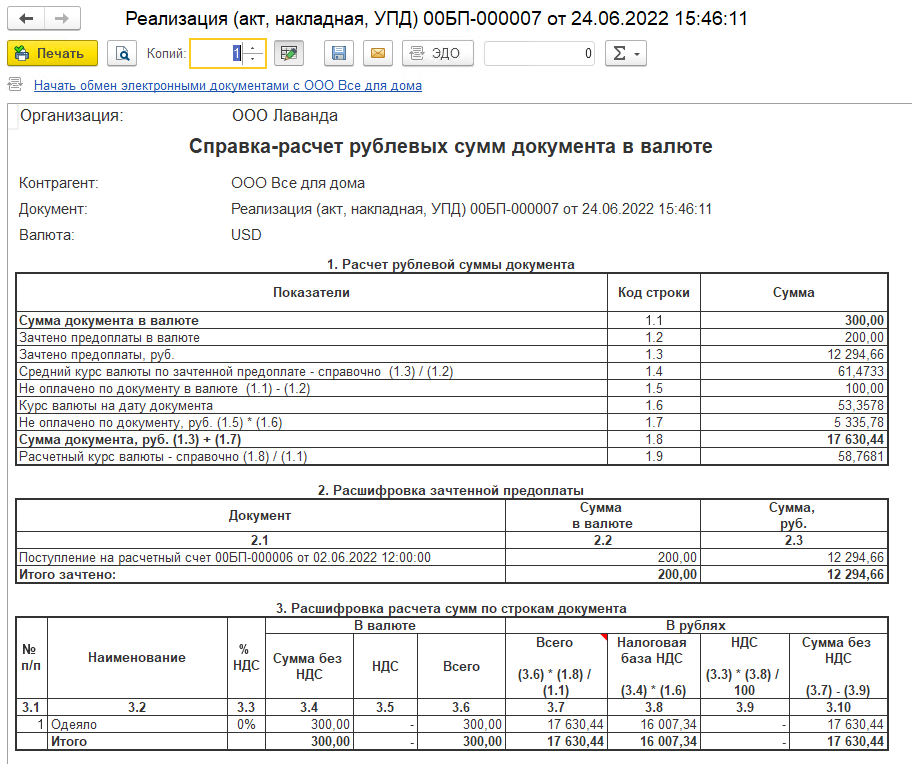
Task: Go forward with the right arrow
Action: (62, 19)
